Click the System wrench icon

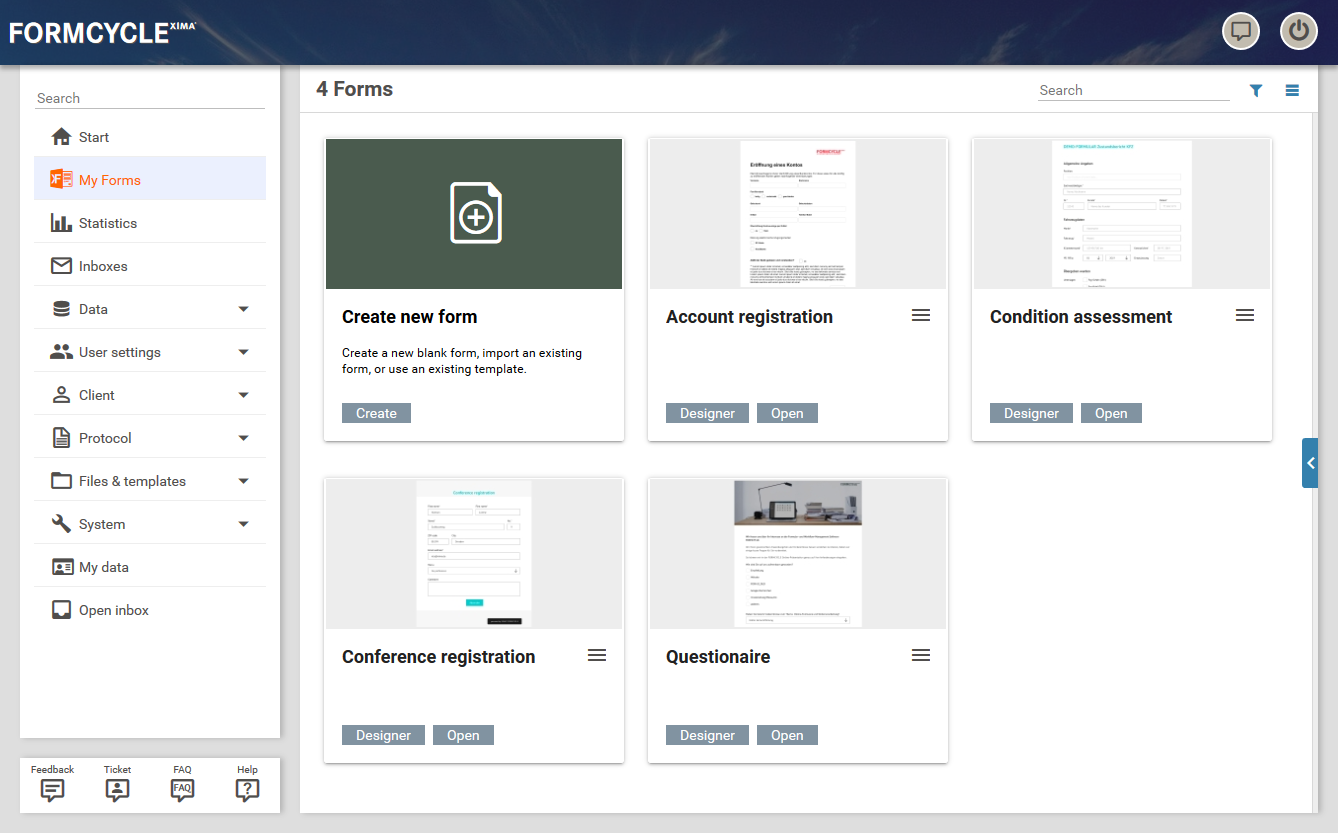(x=62, y=524)
